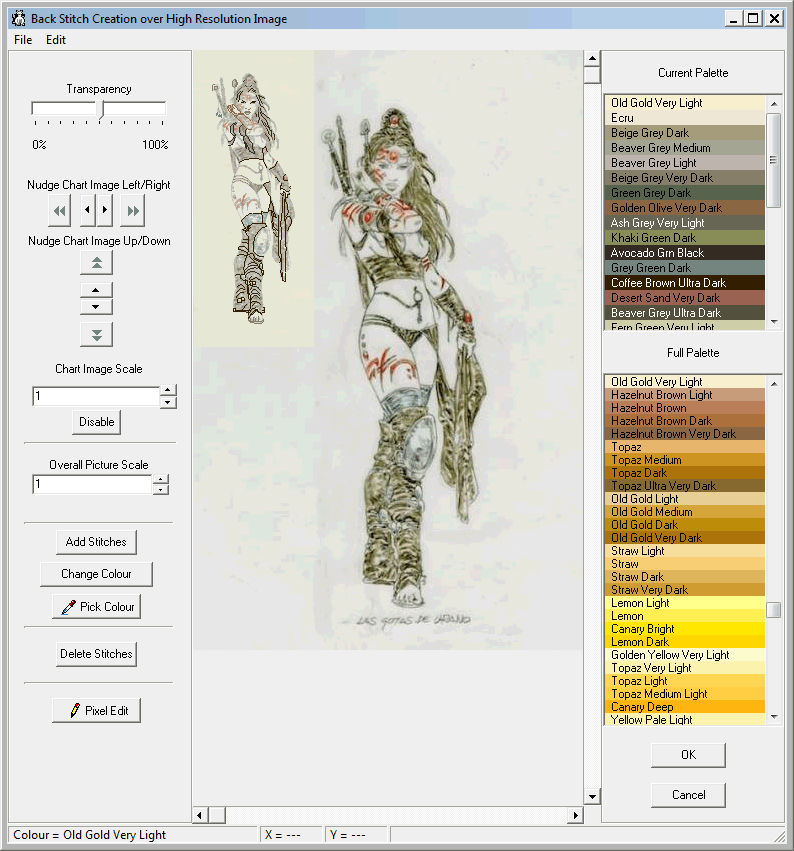Select Golden Yellow Very Light colour
794x851 pixels.
pos(684,655)
